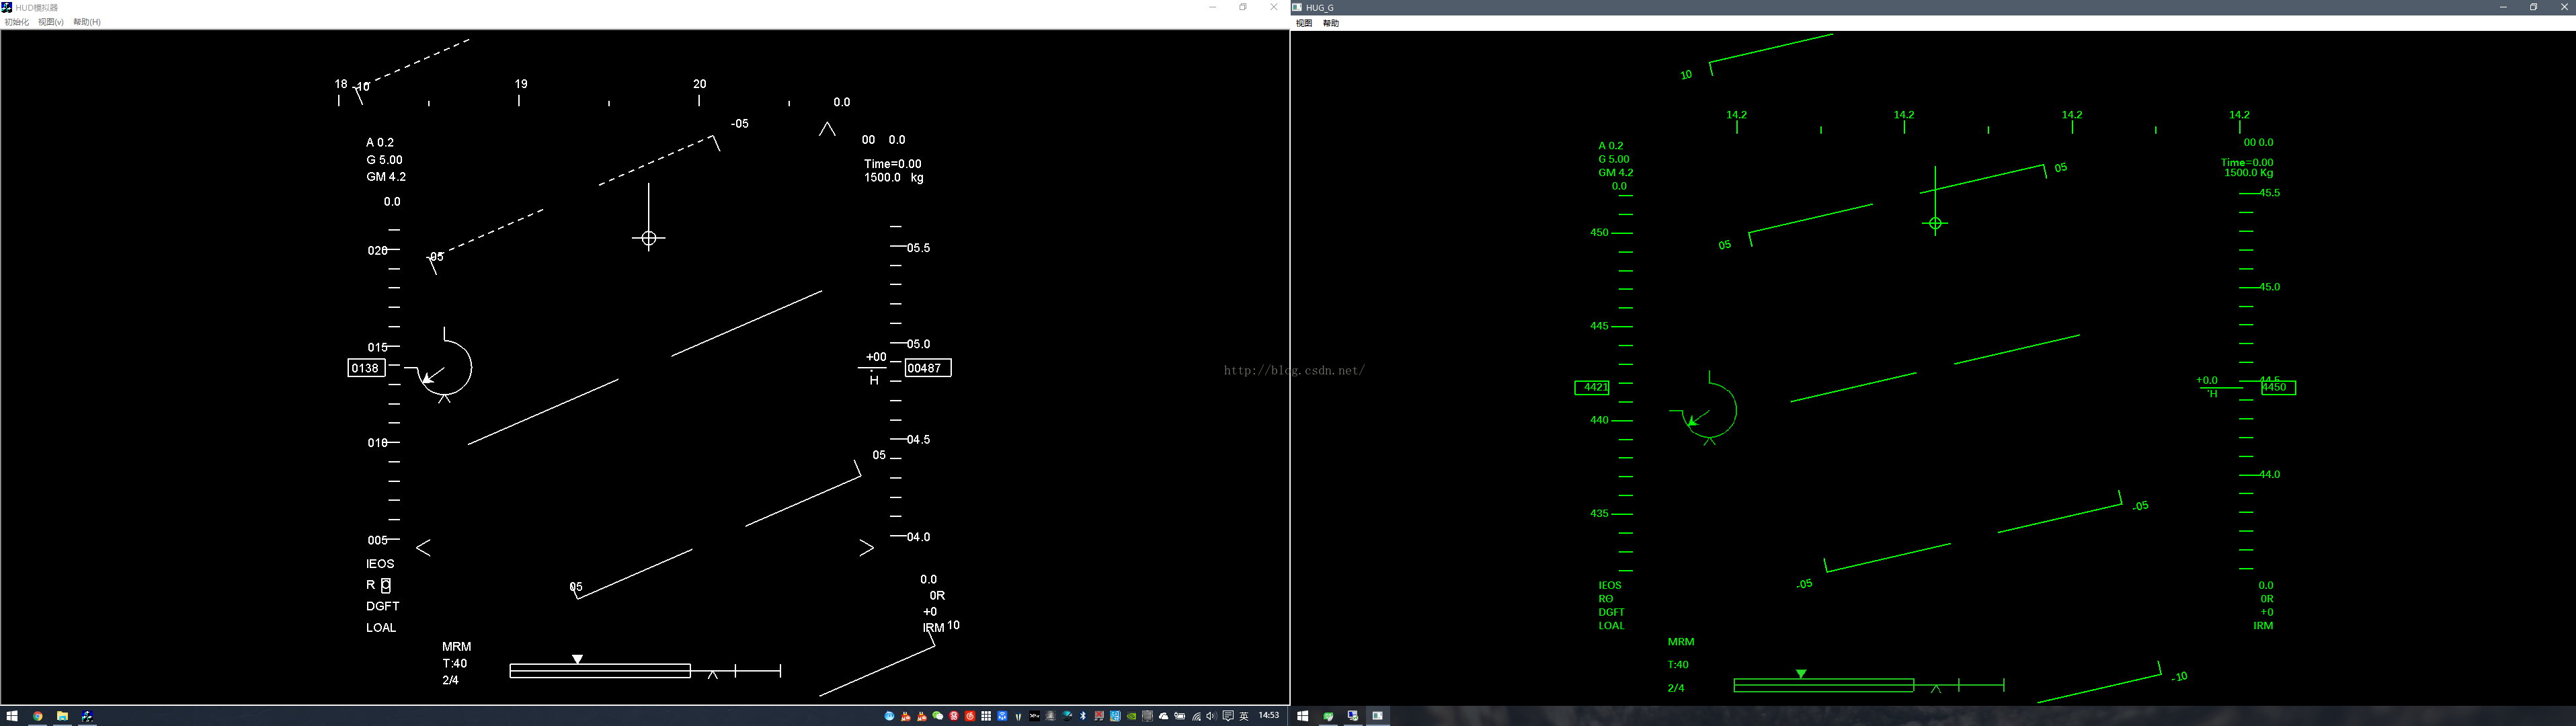Viewport: 2576px width, 726px height.
Task: Click green MRM label in HUG_G
Action: pyautogui.click(x=1681, y=642)
